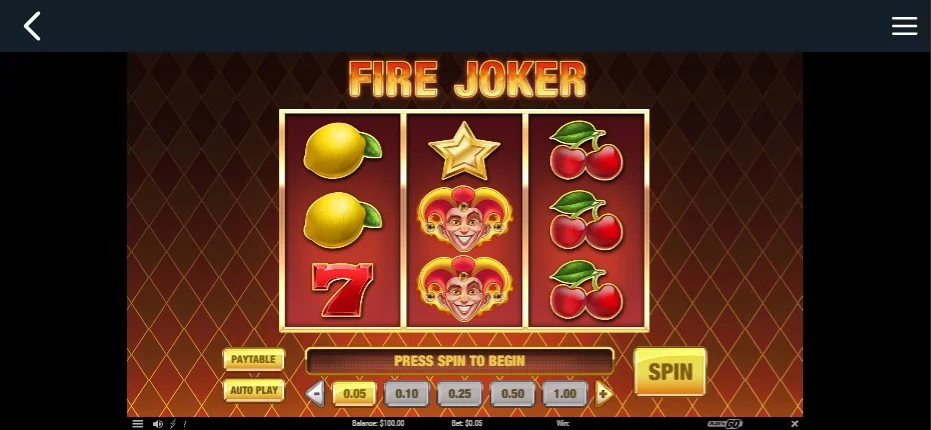Close the game with the bottom-right X
This screenshot has width=931, height=430.
794,423
